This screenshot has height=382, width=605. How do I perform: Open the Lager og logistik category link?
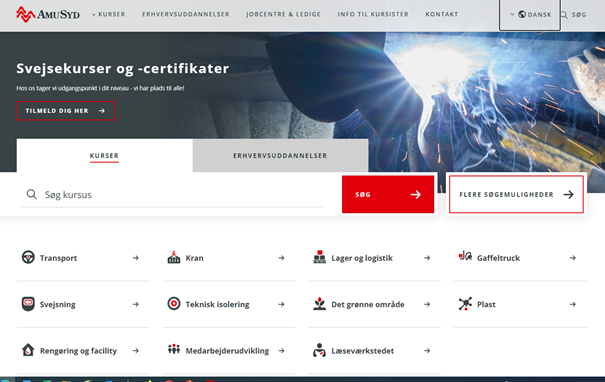(374, 258)
